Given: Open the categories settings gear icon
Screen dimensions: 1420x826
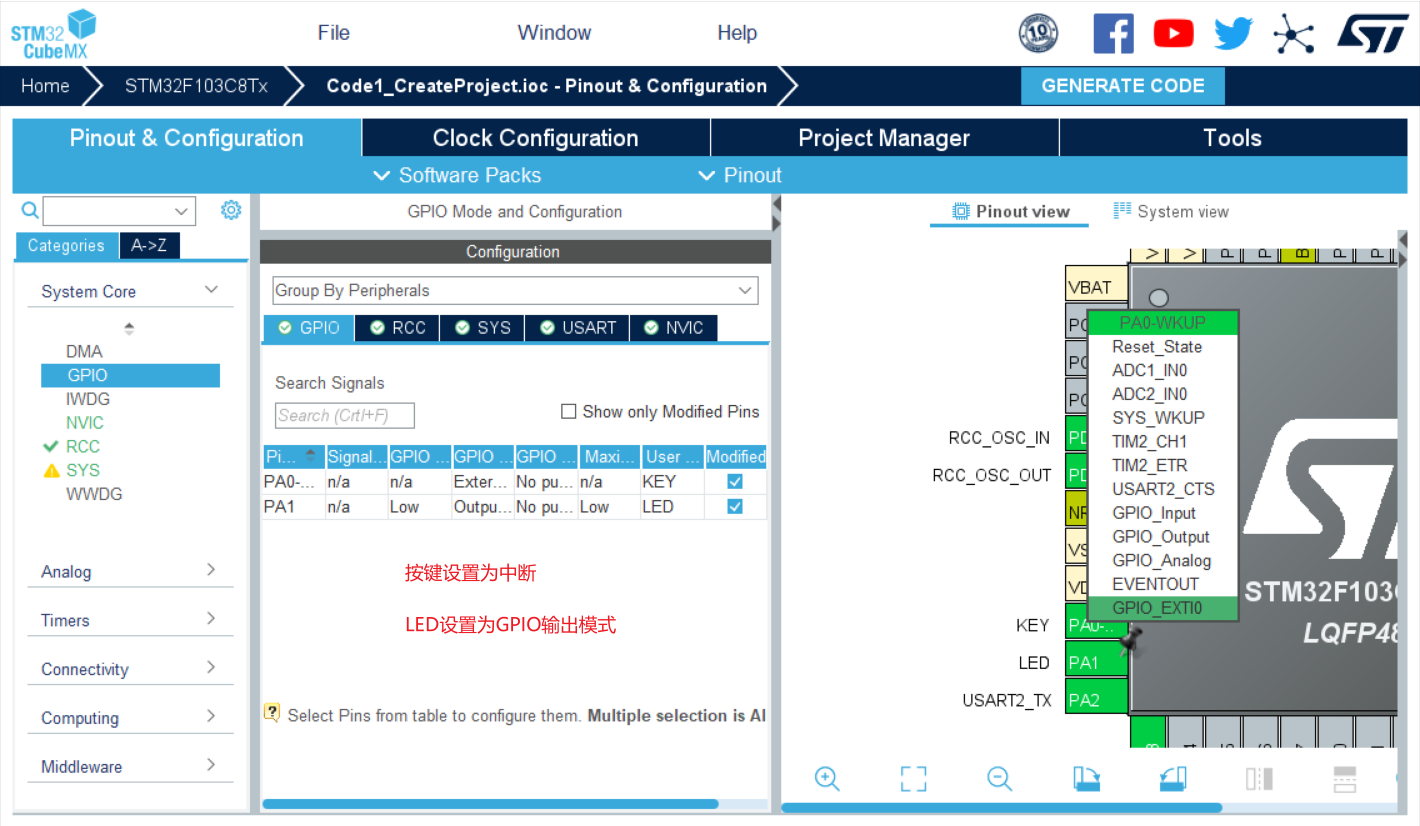Looking at the screenshot, I should pos(231,210).
